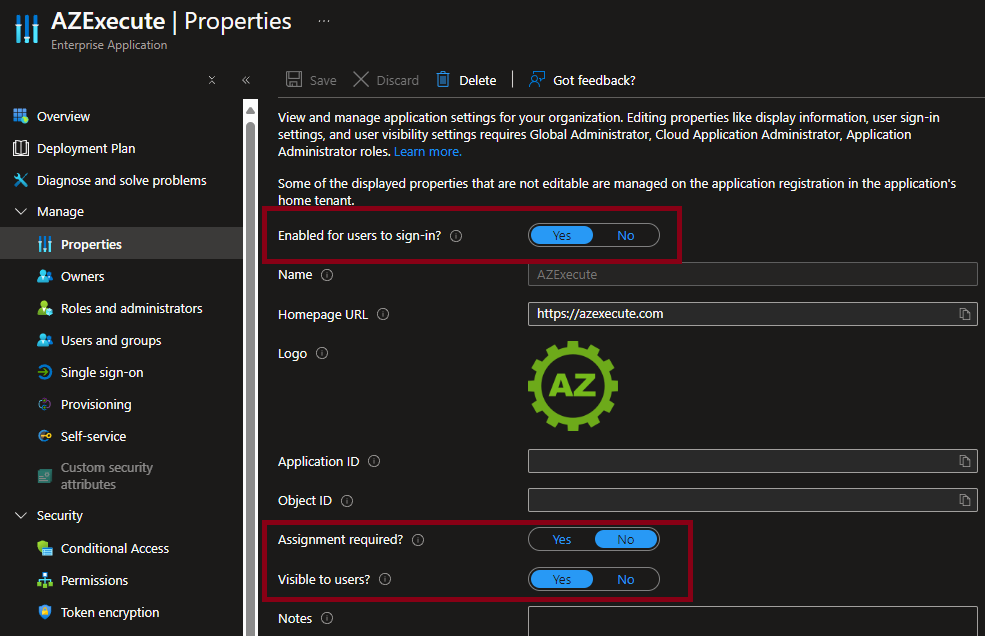
Task: Copy the Homepage URL with copy icon
Action: tap(965, 314)
